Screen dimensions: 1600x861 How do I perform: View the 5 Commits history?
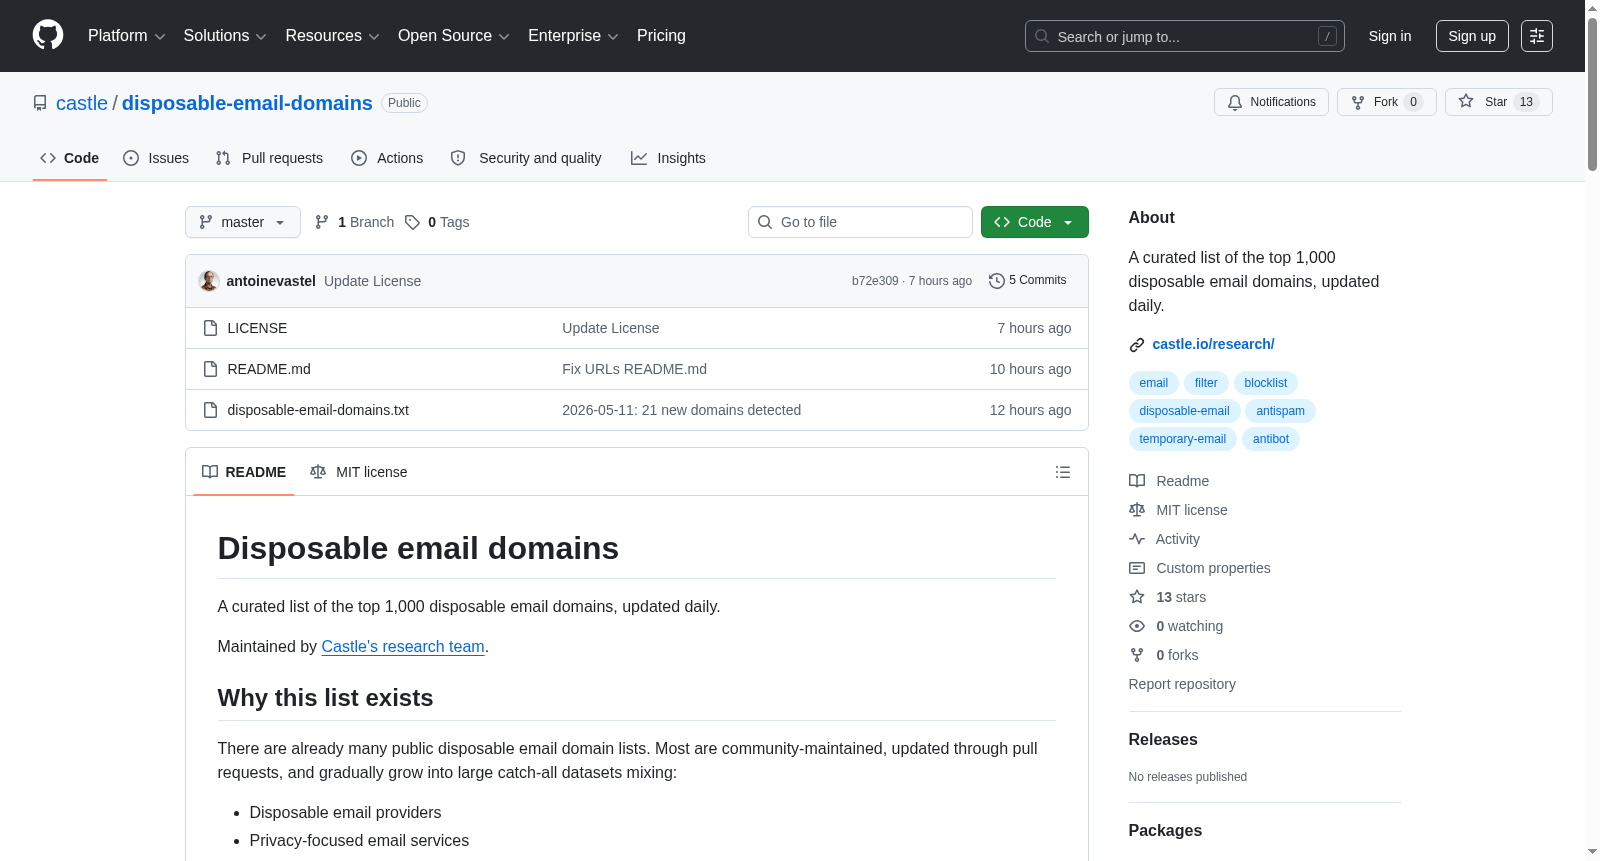[x=1027, y=281]
